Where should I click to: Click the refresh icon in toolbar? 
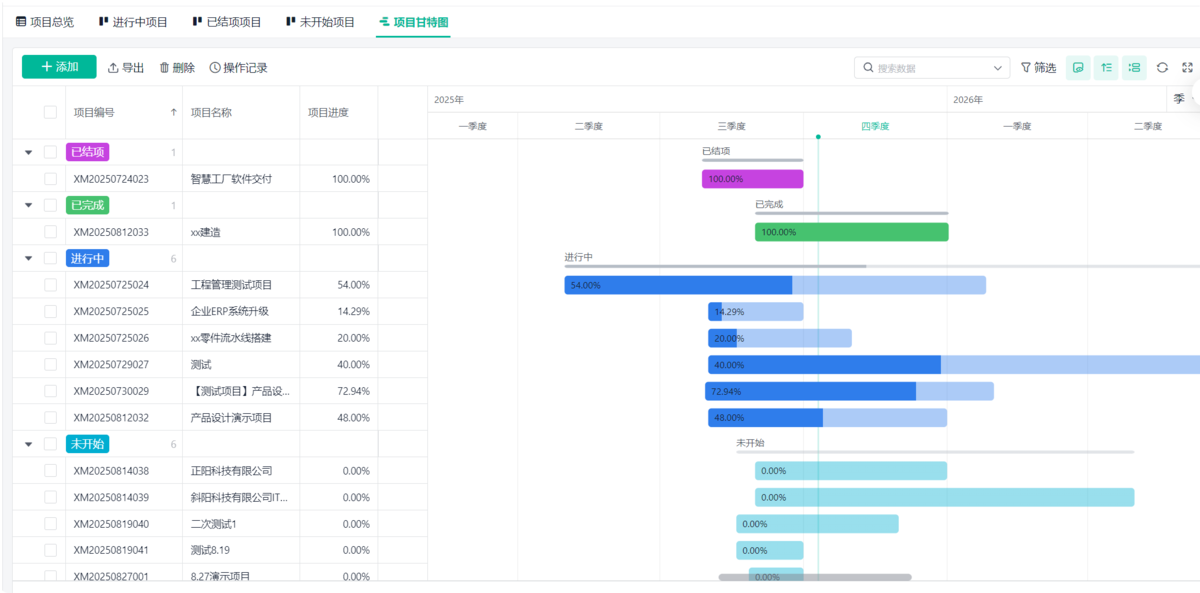1162,68
